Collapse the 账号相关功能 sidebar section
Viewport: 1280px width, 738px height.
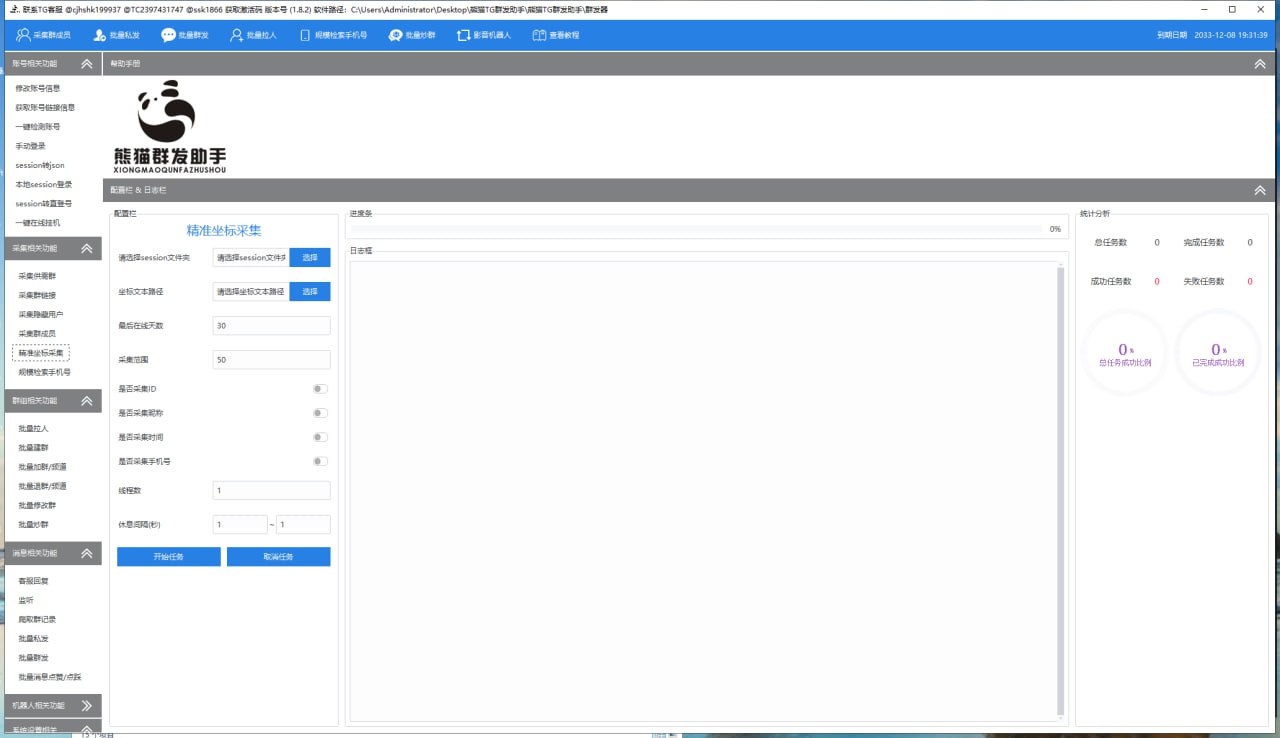tap(87, 63)
